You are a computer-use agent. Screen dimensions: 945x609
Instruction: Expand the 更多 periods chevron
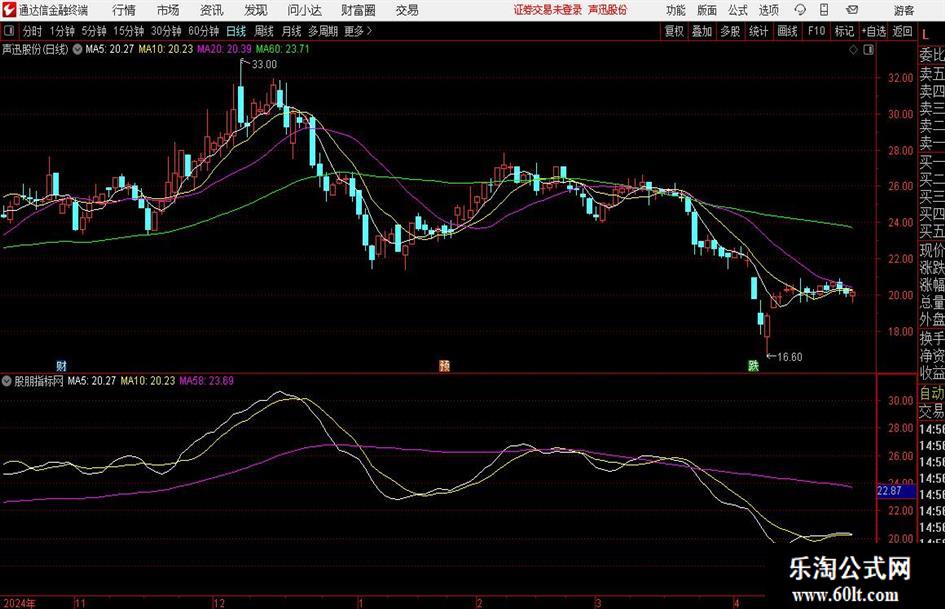tap(369, 31)
